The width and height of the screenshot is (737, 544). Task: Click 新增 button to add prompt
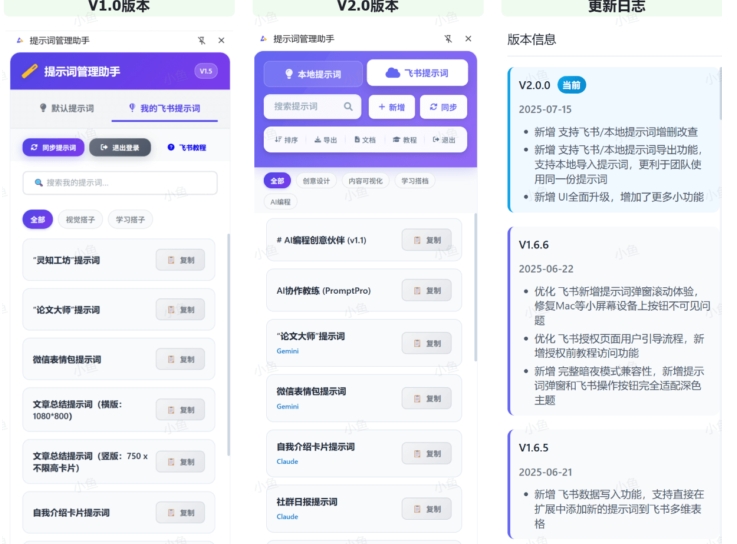tap(392, 107)
